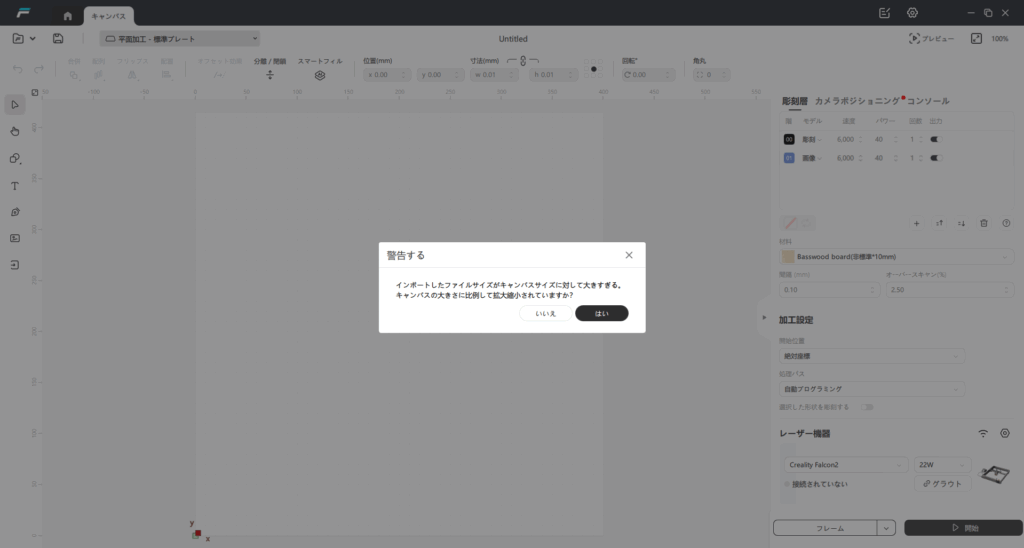Toggle output switch for layer 01
This screenshot has width=1024, height=548.
(x=936, y=158)
